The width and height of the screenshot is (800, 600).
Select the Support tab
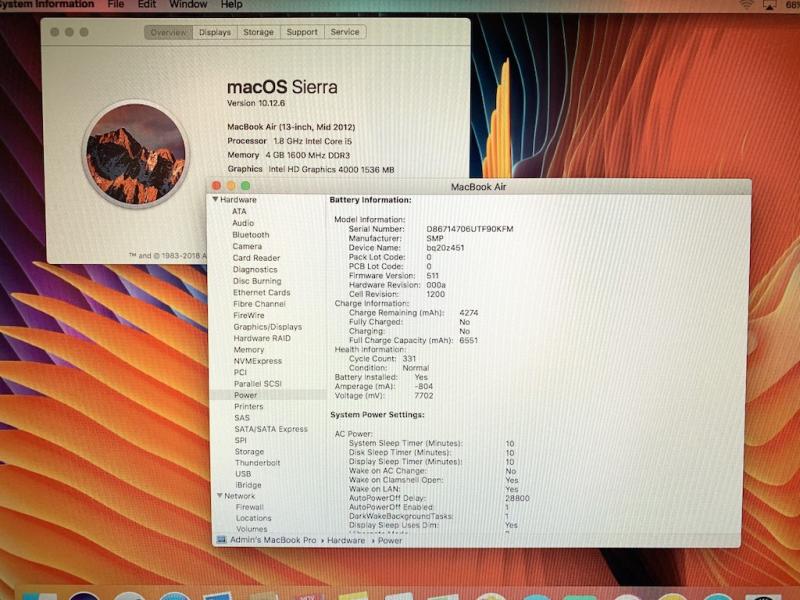point(302,32)
